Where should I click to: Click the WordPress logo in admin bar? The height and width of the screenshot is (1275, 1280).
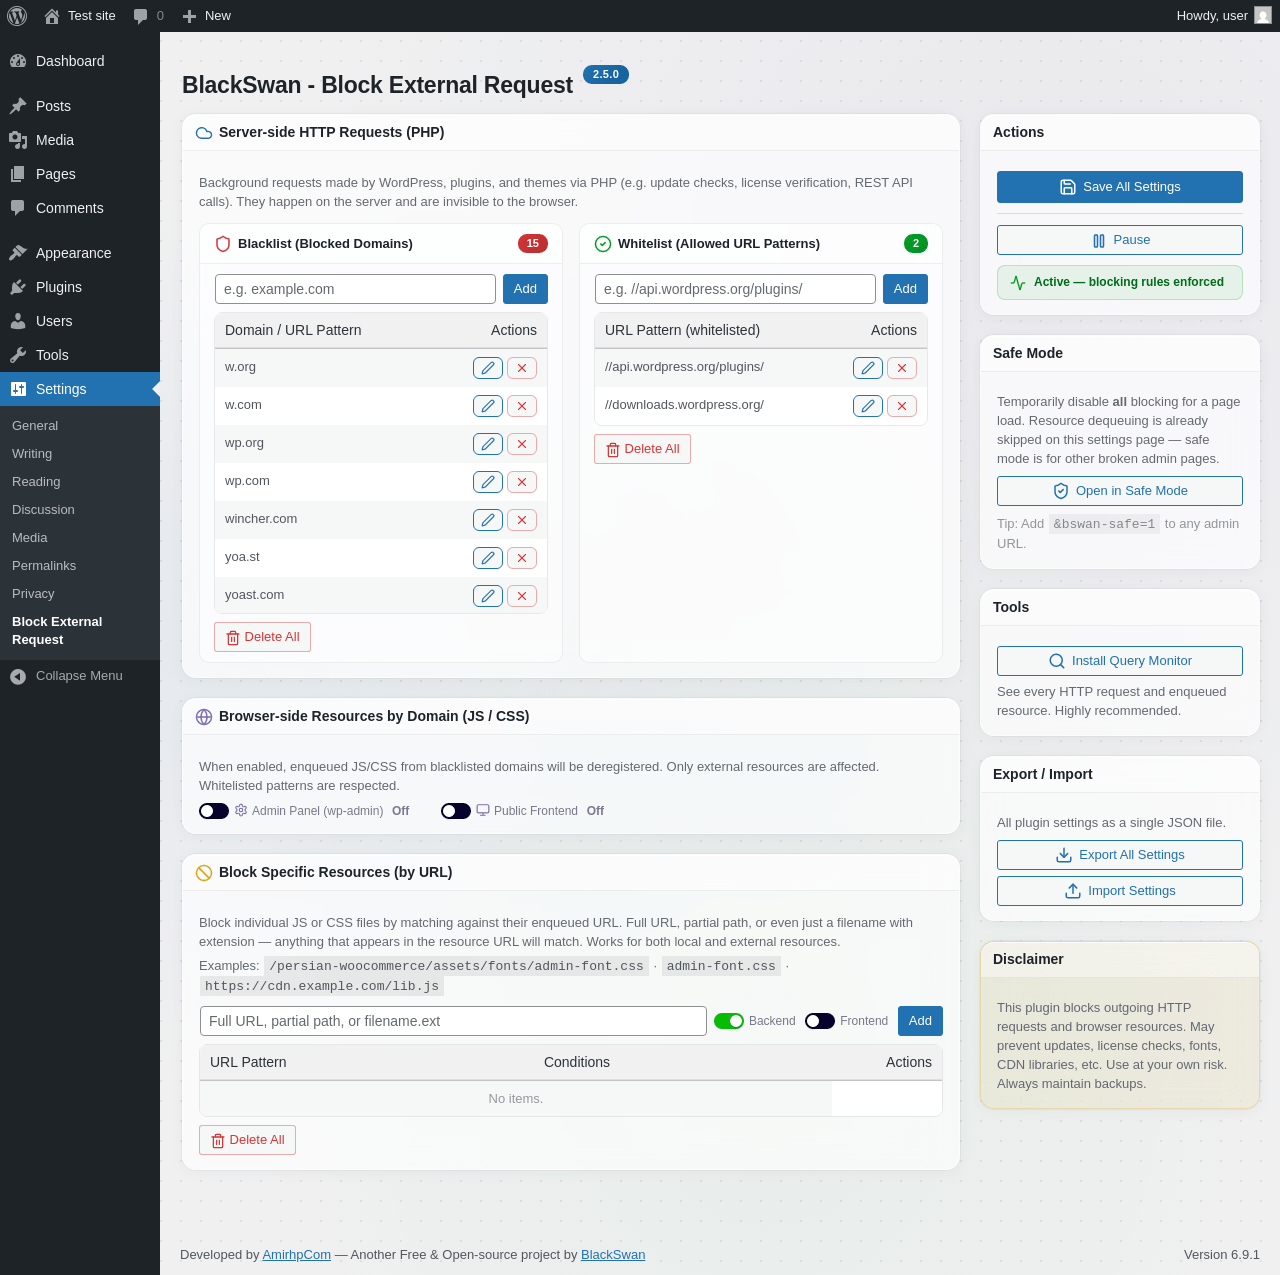point(17,16)
